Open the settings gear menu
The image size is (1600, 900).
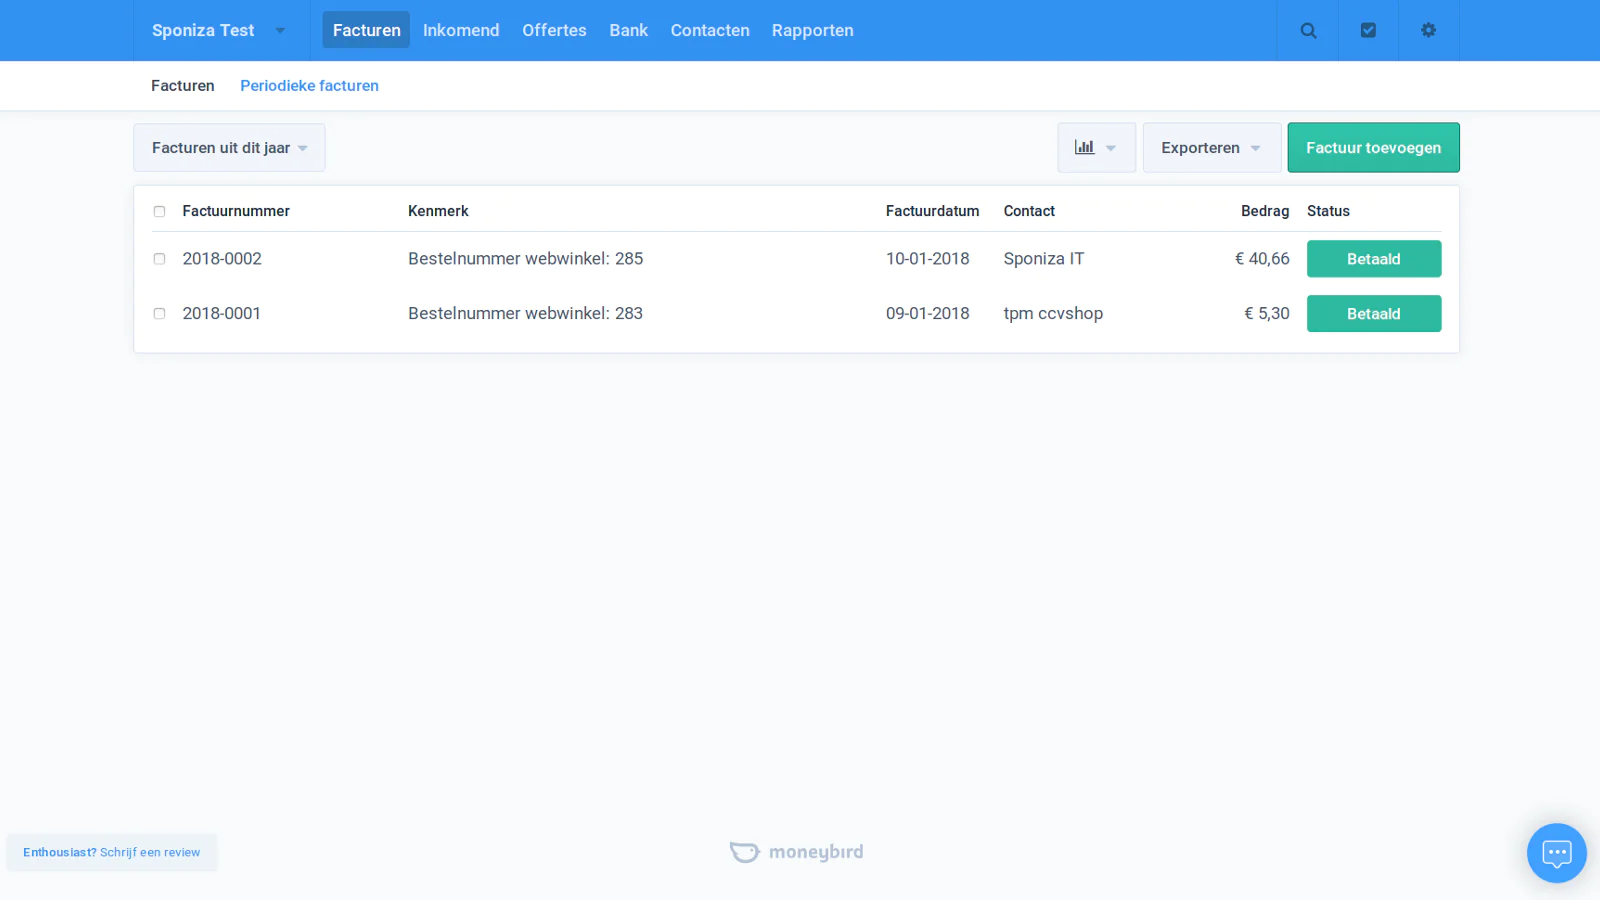(1428, 30)
